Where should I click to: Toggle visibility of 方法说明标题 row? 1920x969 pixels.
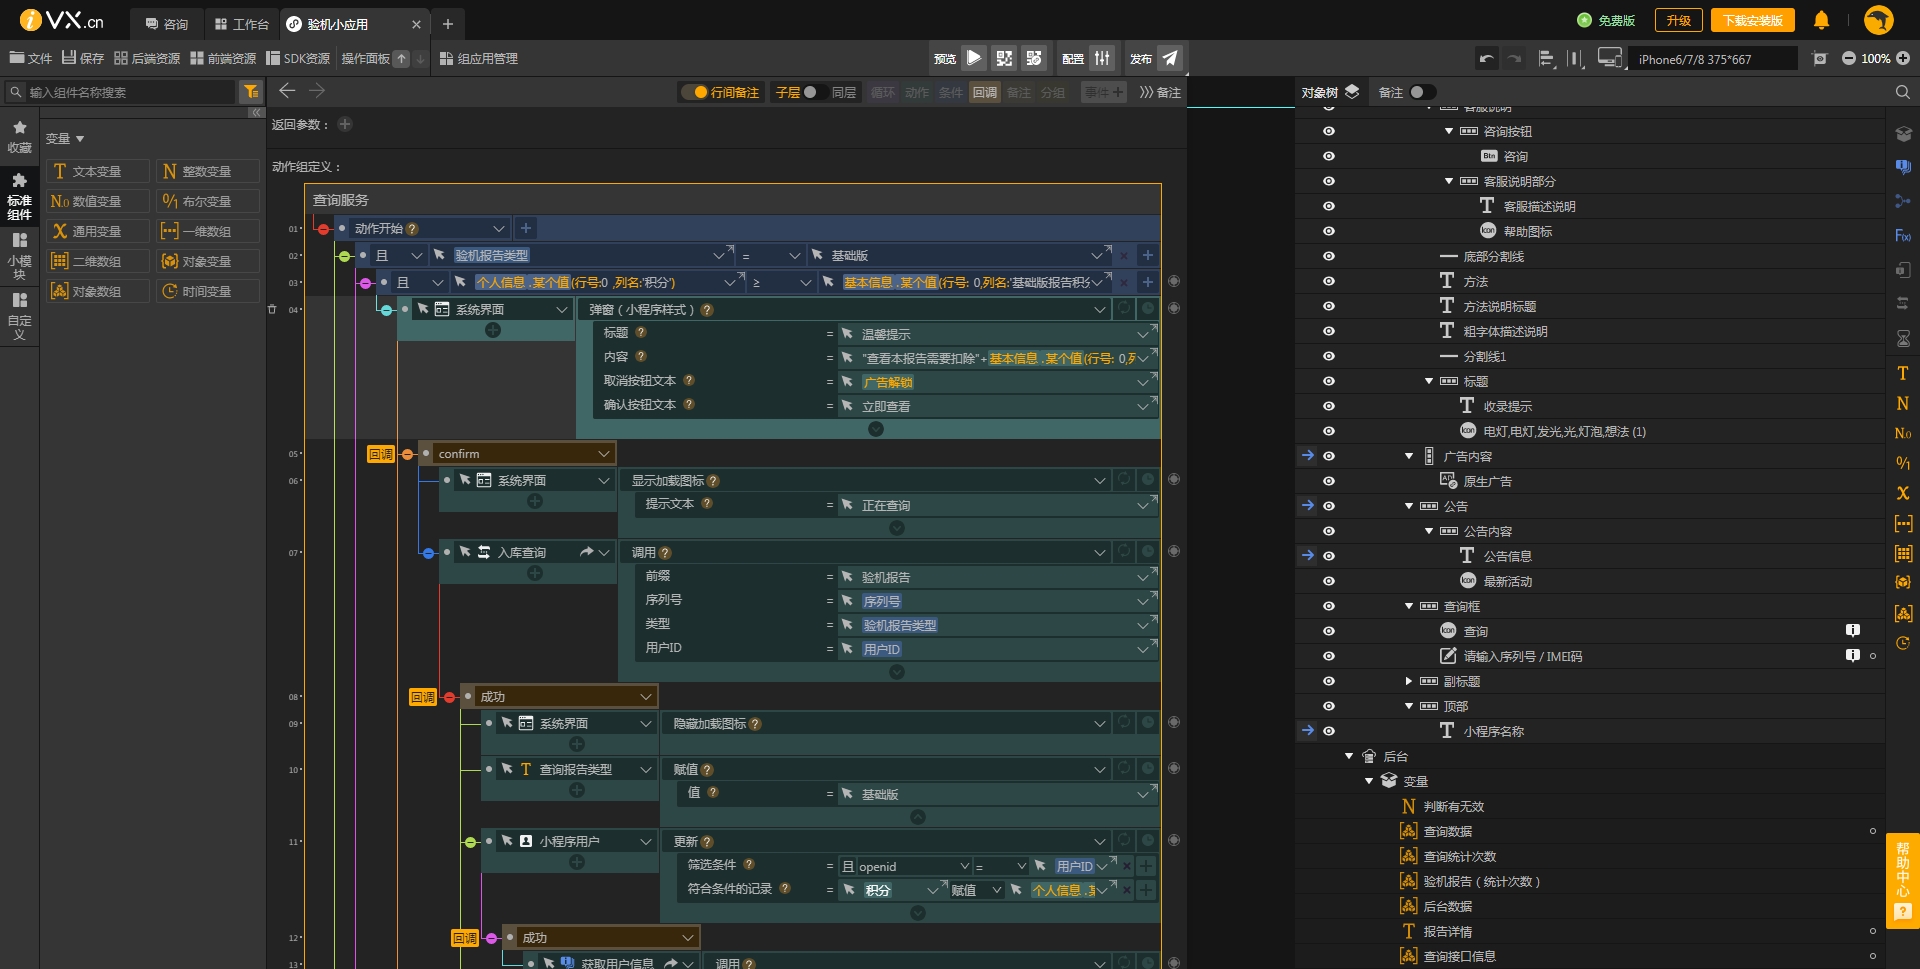tap(1329, 306)
